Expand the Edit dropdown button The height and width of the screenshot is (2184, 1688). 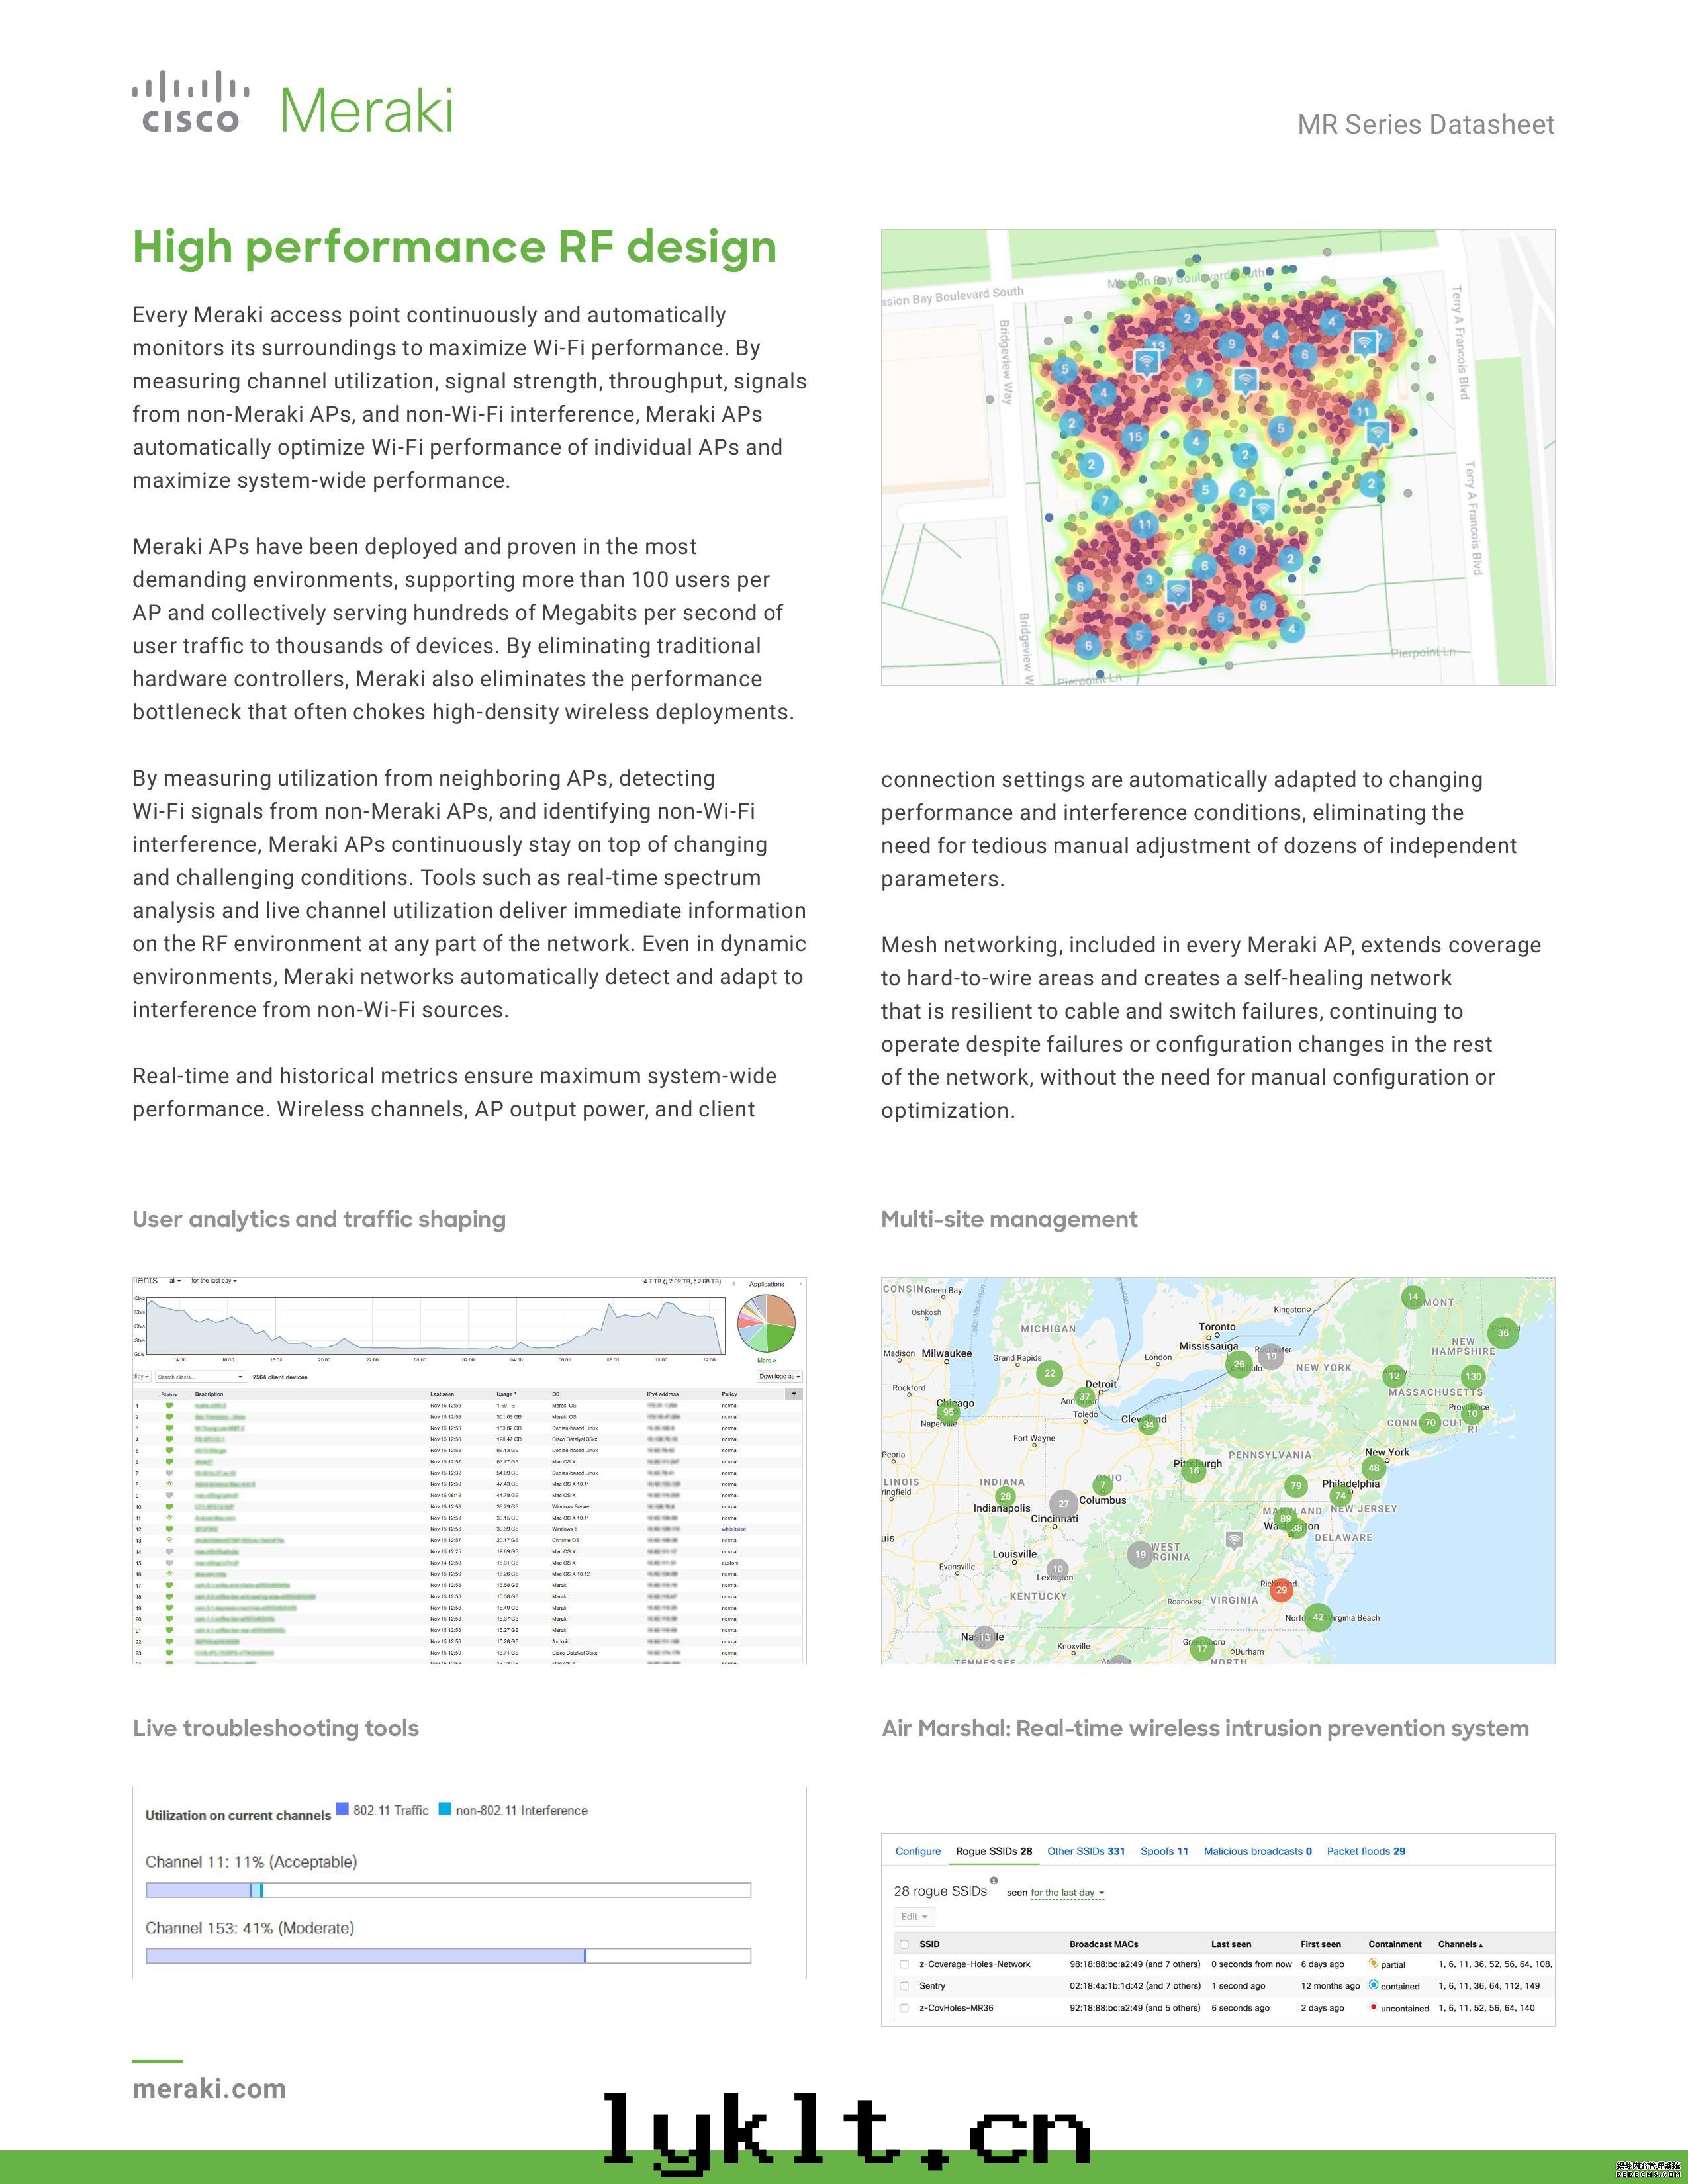click(x=914, y=1917)
